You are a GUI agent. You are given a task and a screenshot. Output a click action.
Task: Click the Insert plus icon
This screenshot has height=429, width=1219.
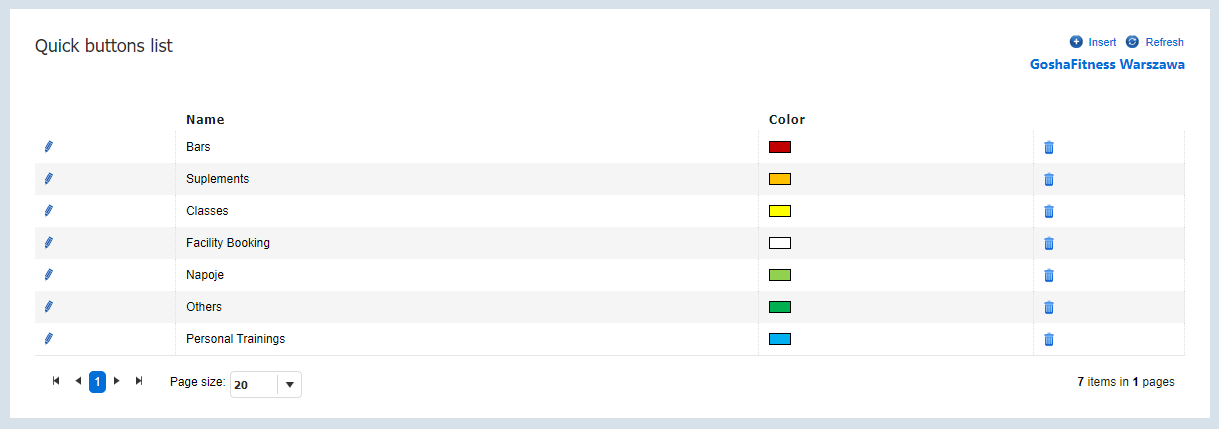(1076, 42)
